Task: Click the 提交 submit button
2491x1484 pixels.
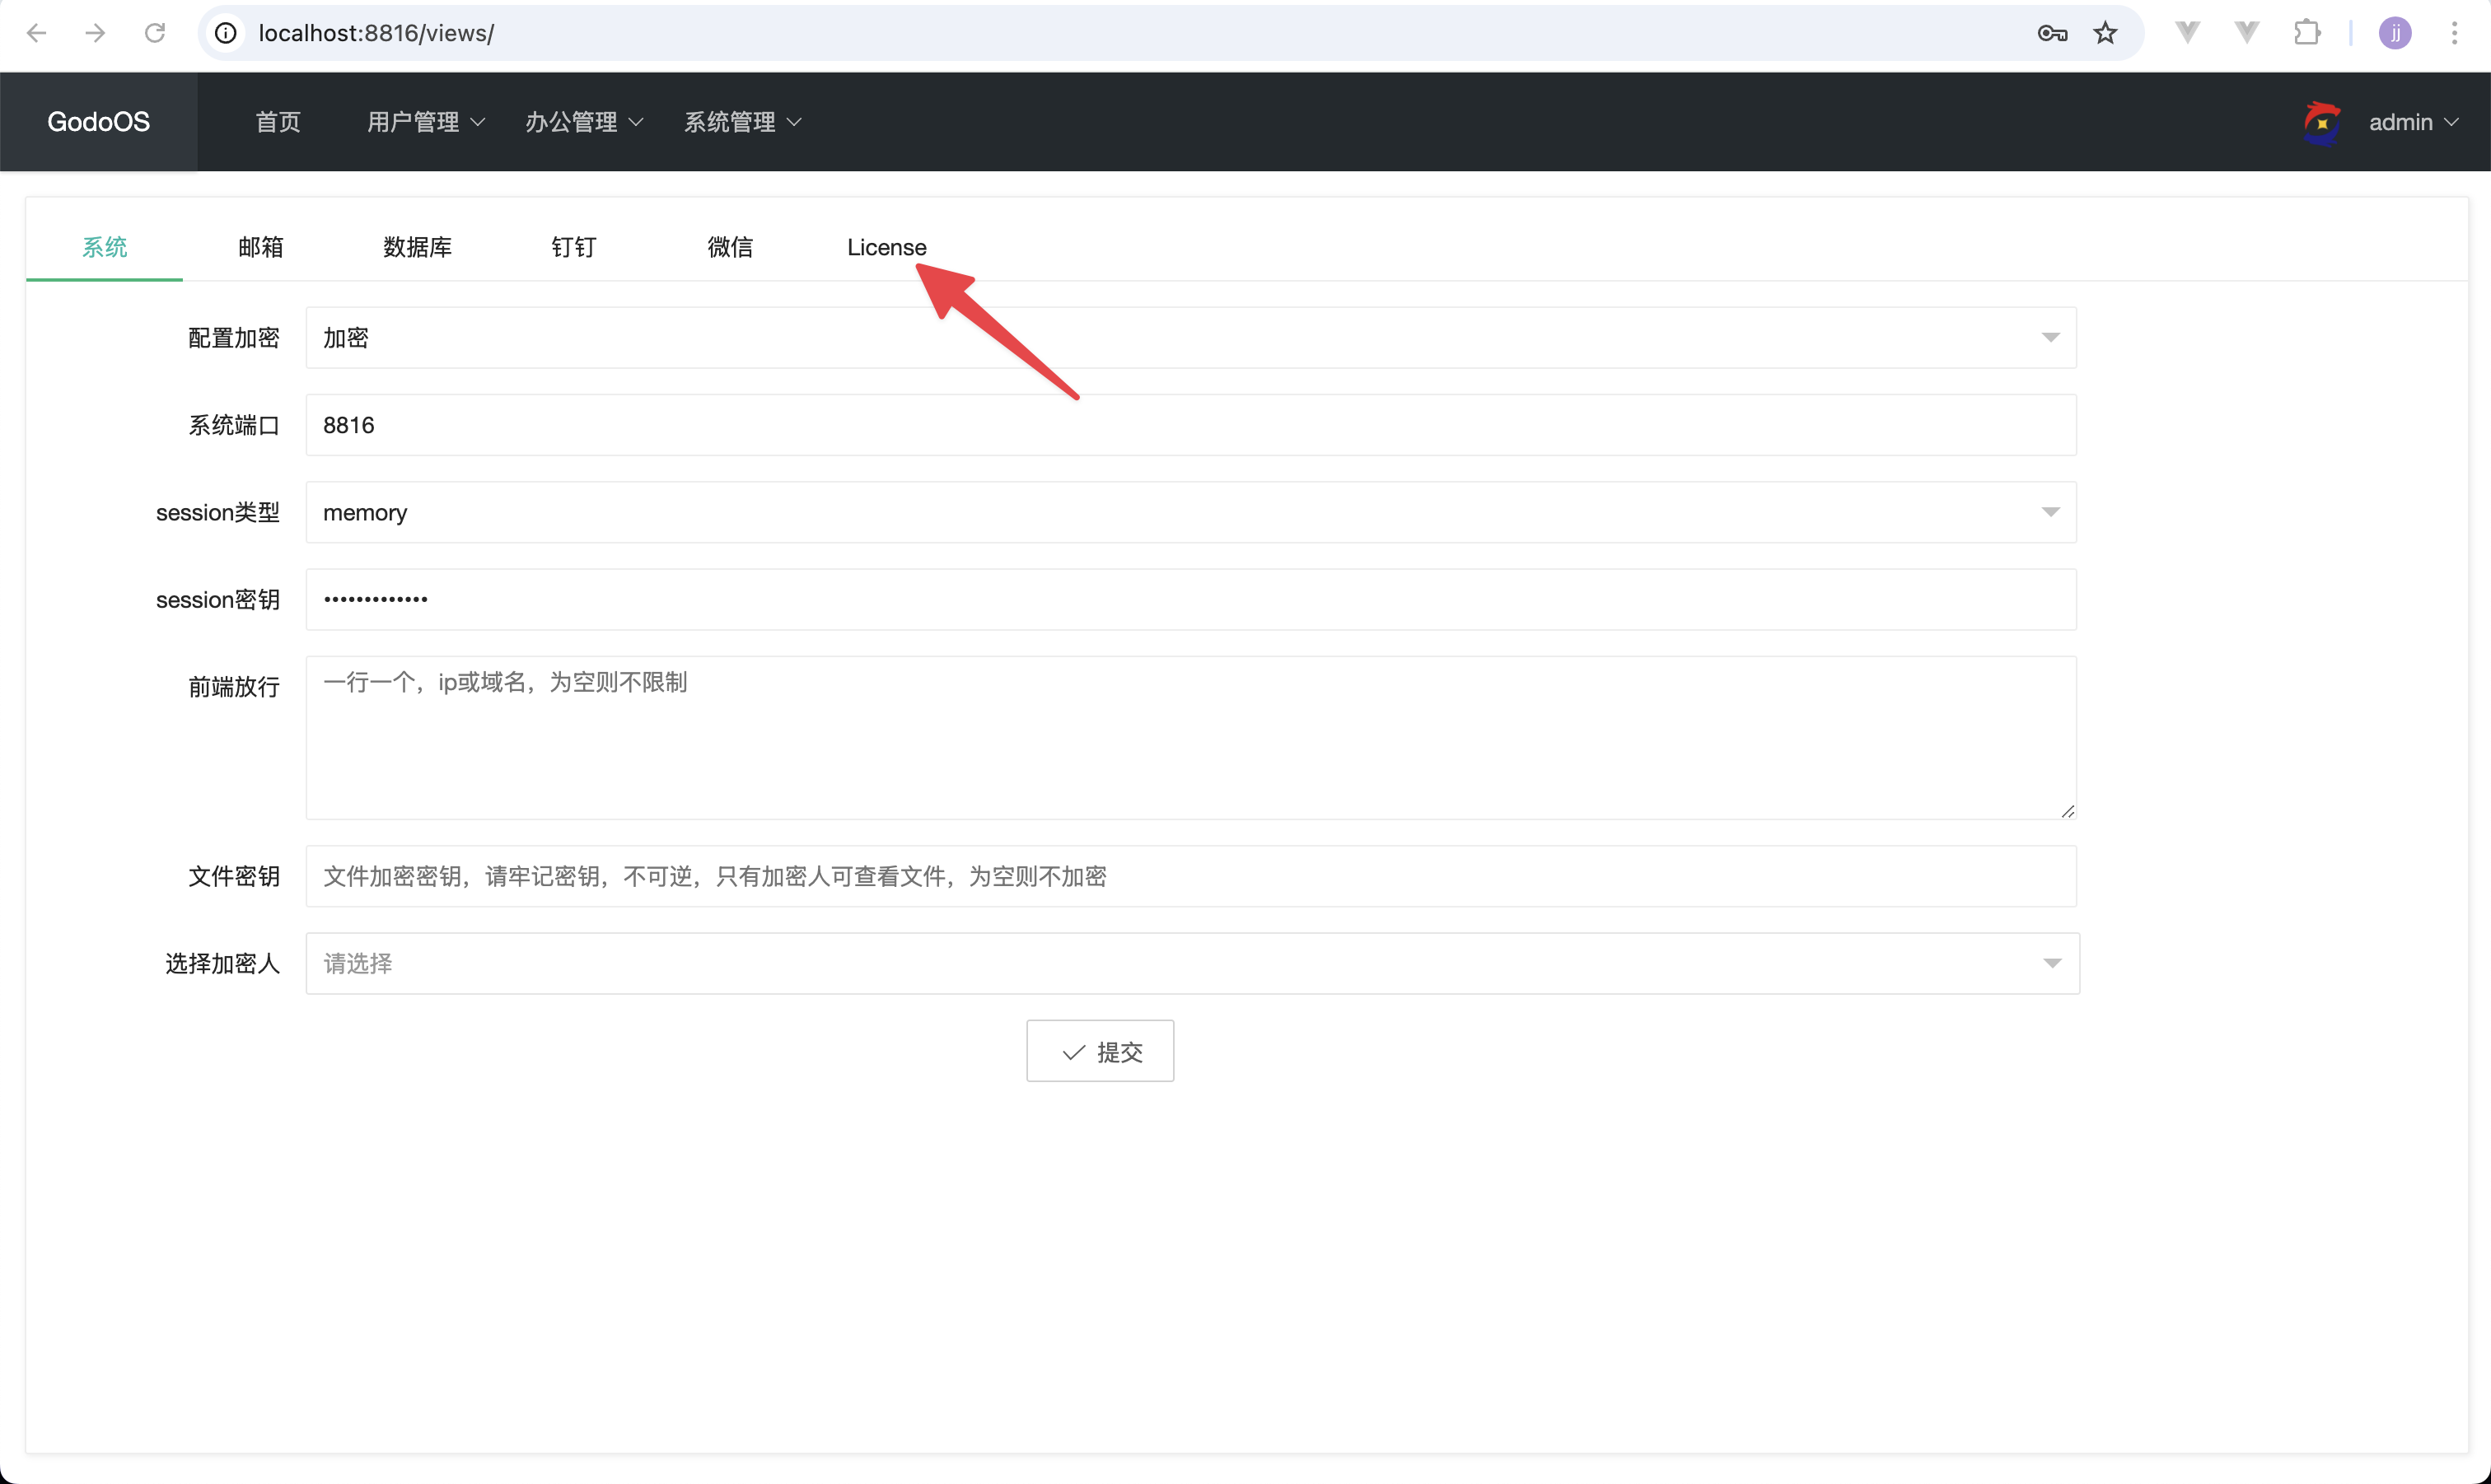Action: [x=1100, y=1051]
